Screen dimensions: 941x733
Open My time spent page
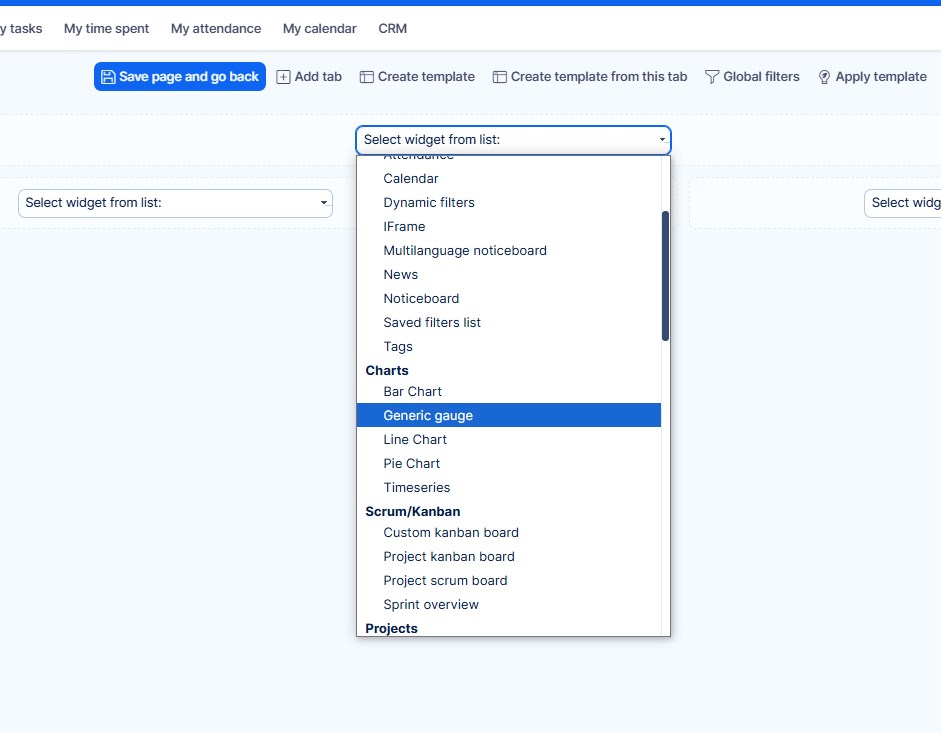click(106, 29)
